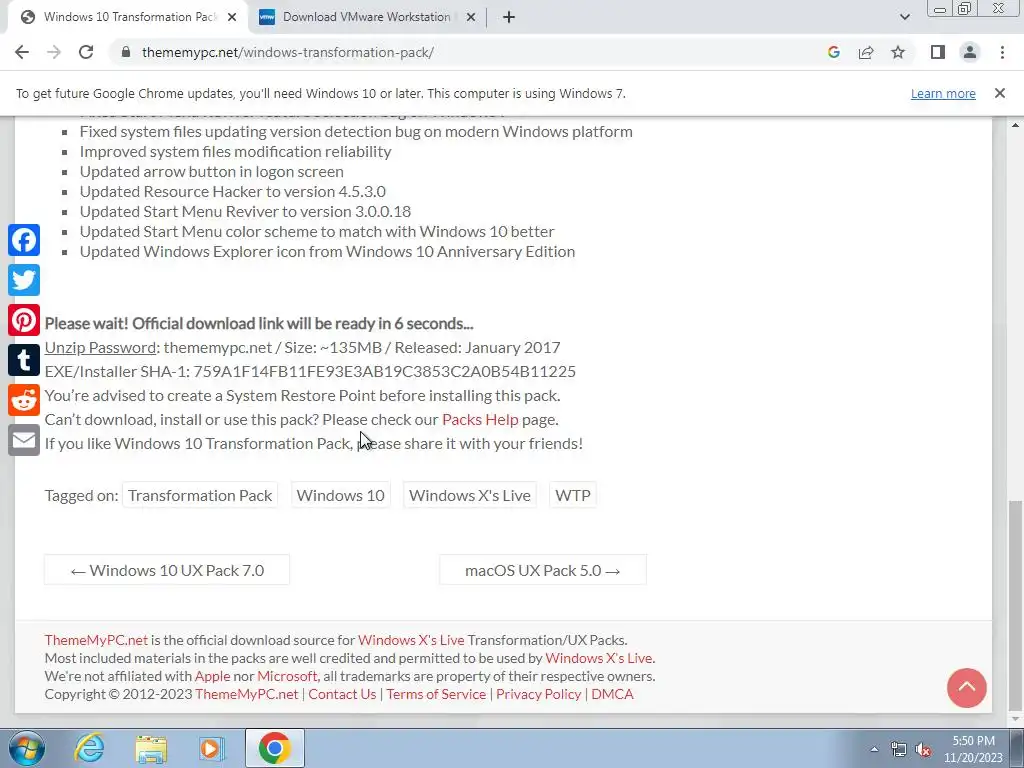Open the Apple footer link
Viewport: 1024px width, 768px height.
point(212,676)
